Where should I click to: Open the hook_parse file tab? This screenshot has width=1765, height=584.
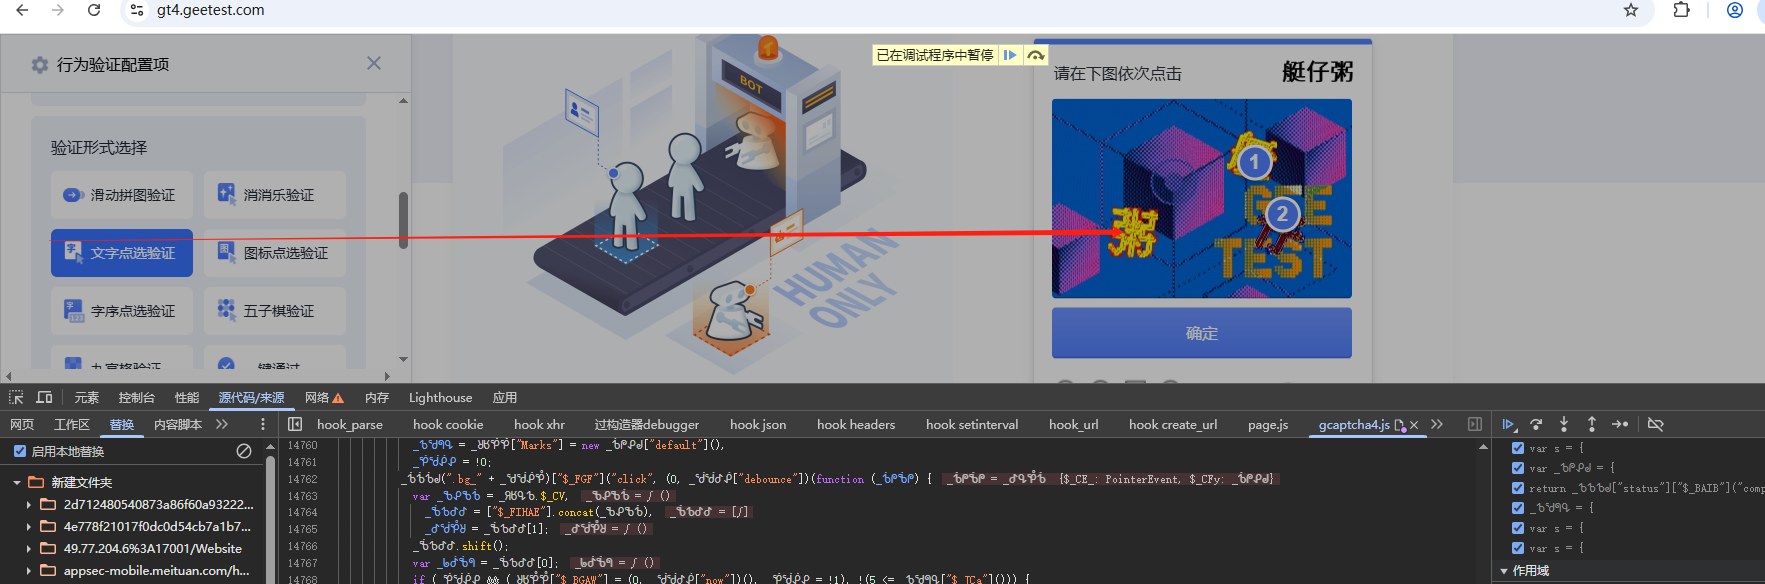click(350, 424)
